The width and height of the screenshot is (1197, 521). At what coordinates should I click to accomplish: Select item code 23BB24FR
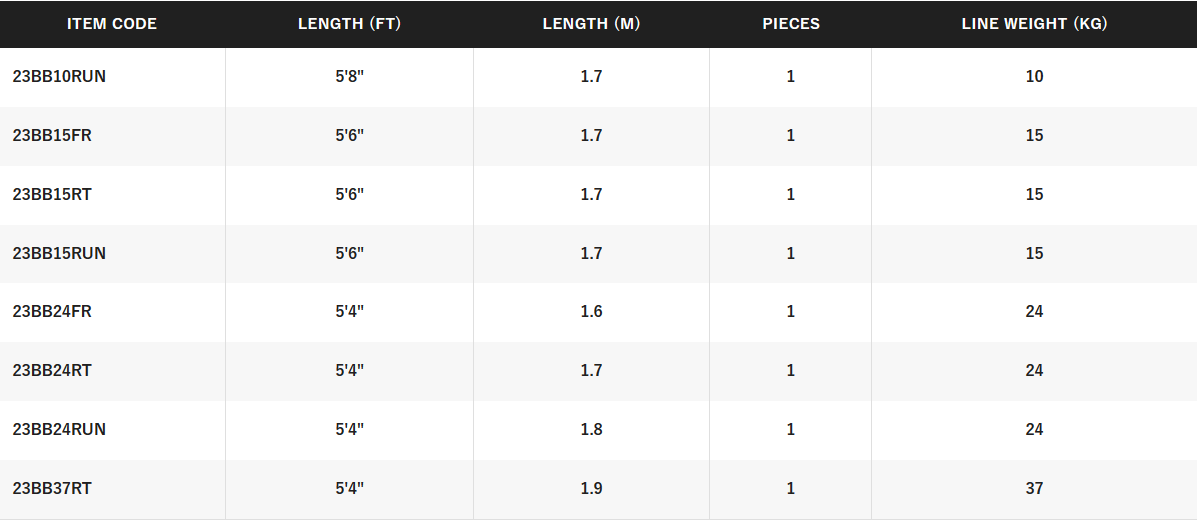pyautogui.click(x=52, y=312)
